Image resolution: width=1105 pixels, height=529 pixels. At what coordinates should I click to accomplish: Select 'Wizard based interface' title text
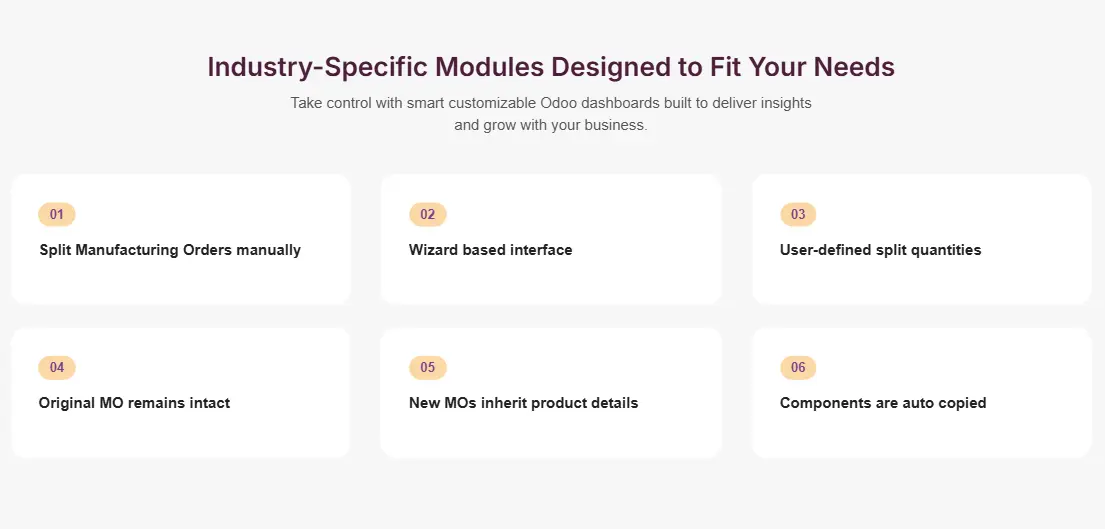coord(491,250)
